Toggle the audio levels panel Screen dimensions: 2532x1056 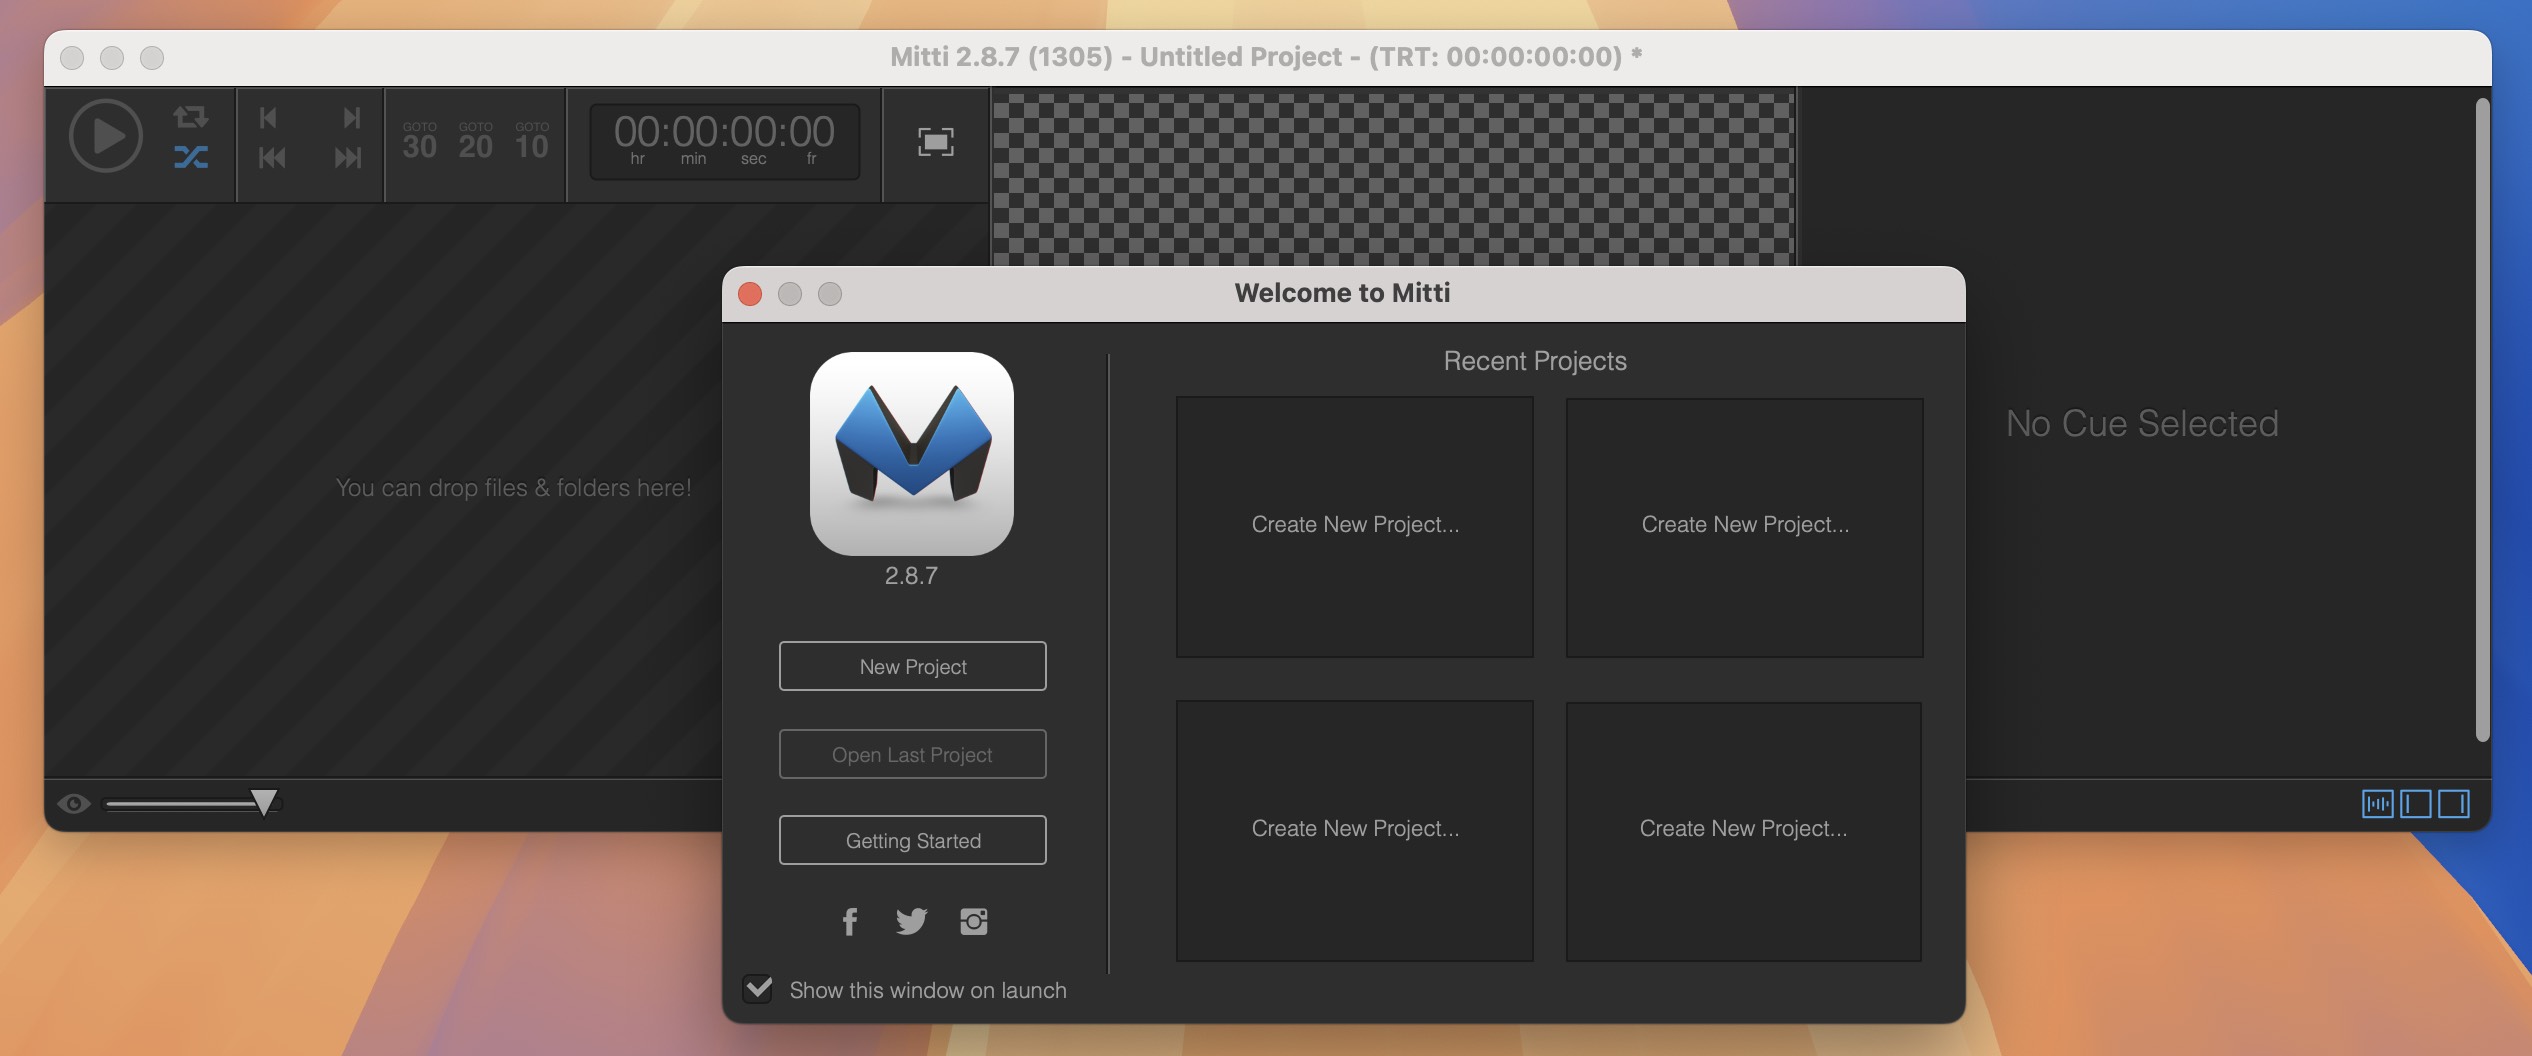pyautogui.click(x=2378, y=802)
